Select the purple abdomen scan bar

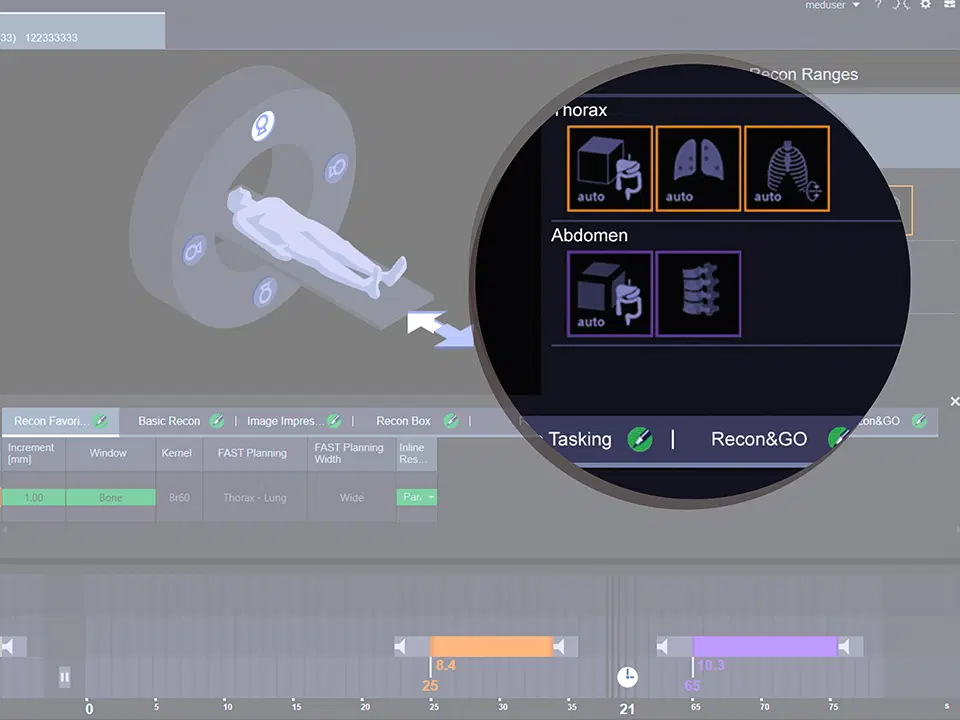(x=765, y=647)
